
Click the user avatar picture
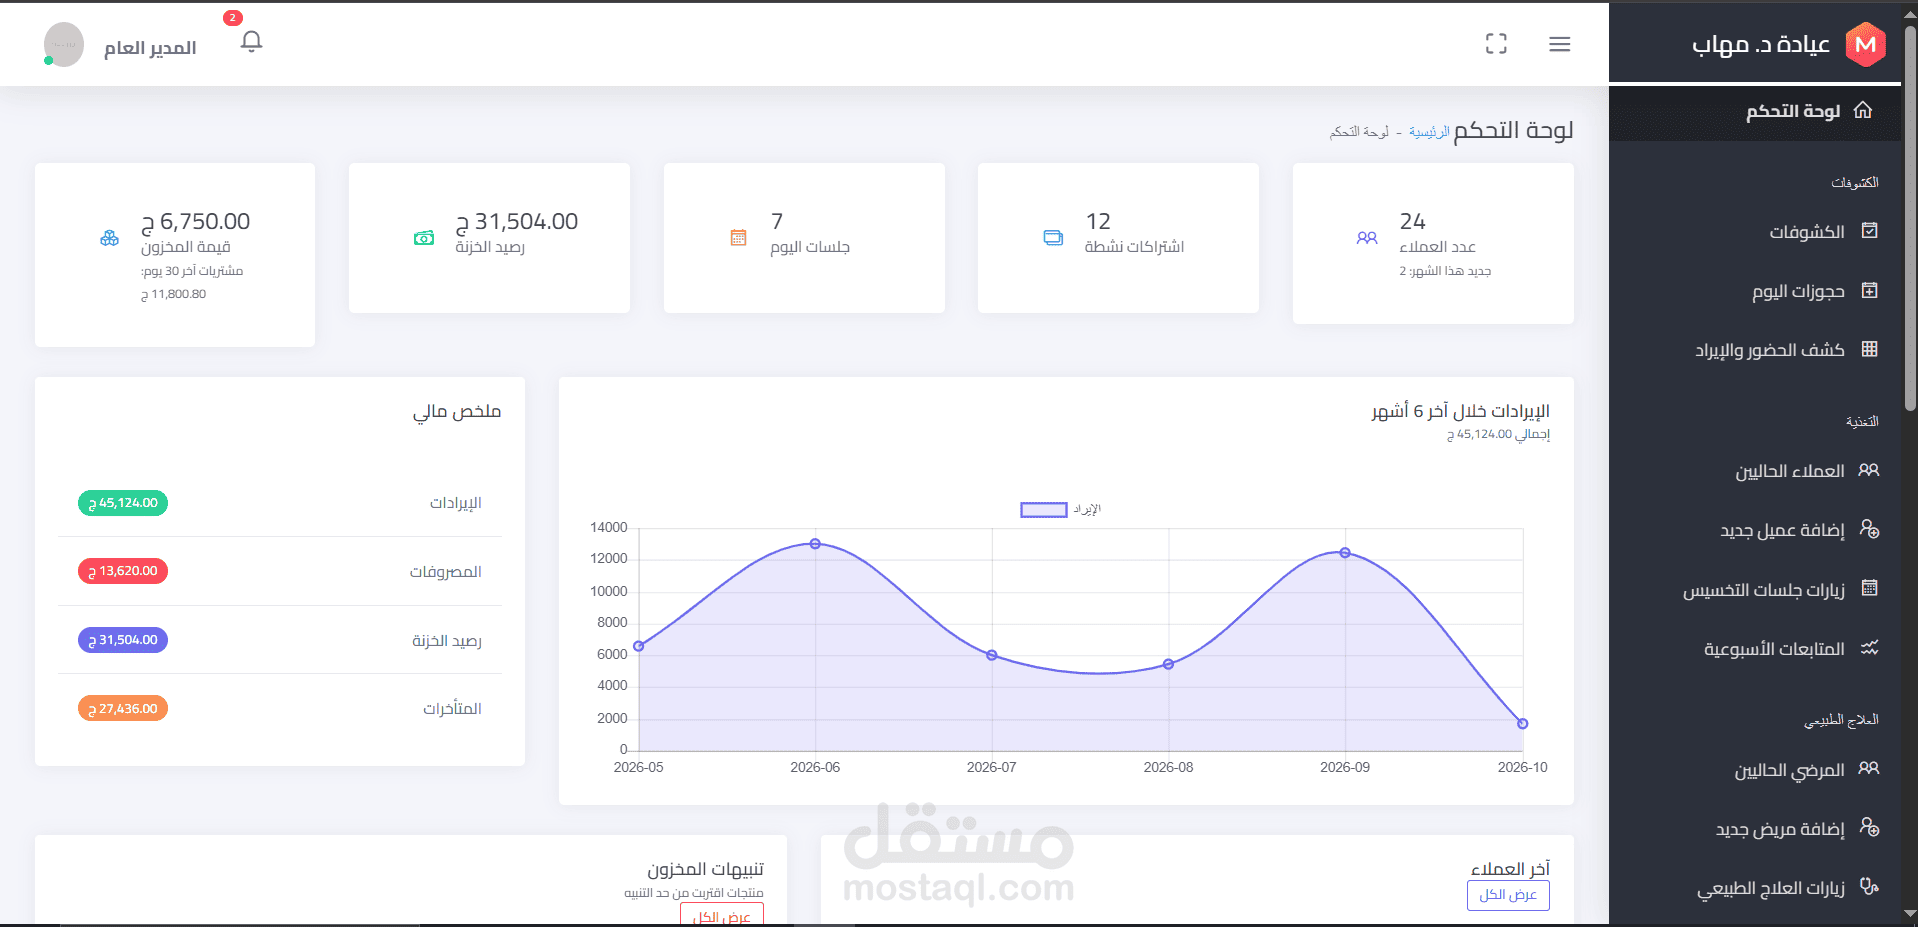[x=64, y=45]
